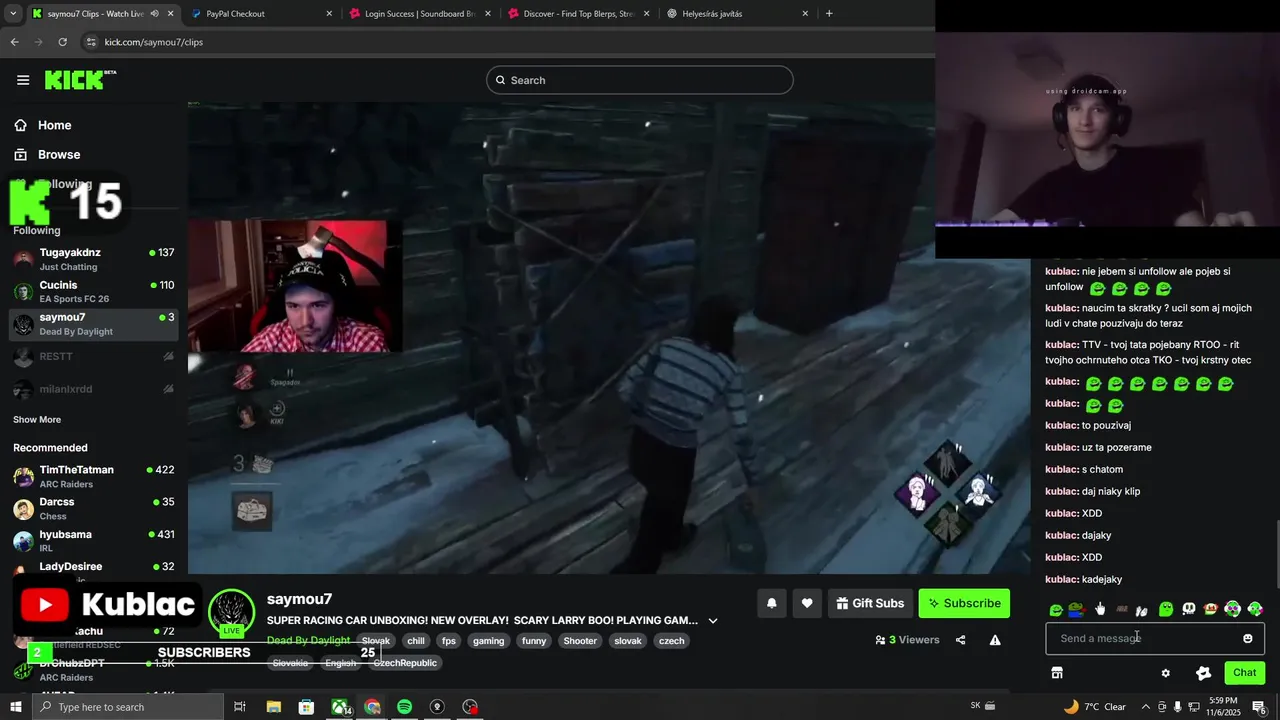Click the Slovak tag
This screenshot has width=1280, height=720.
[376, 641]
